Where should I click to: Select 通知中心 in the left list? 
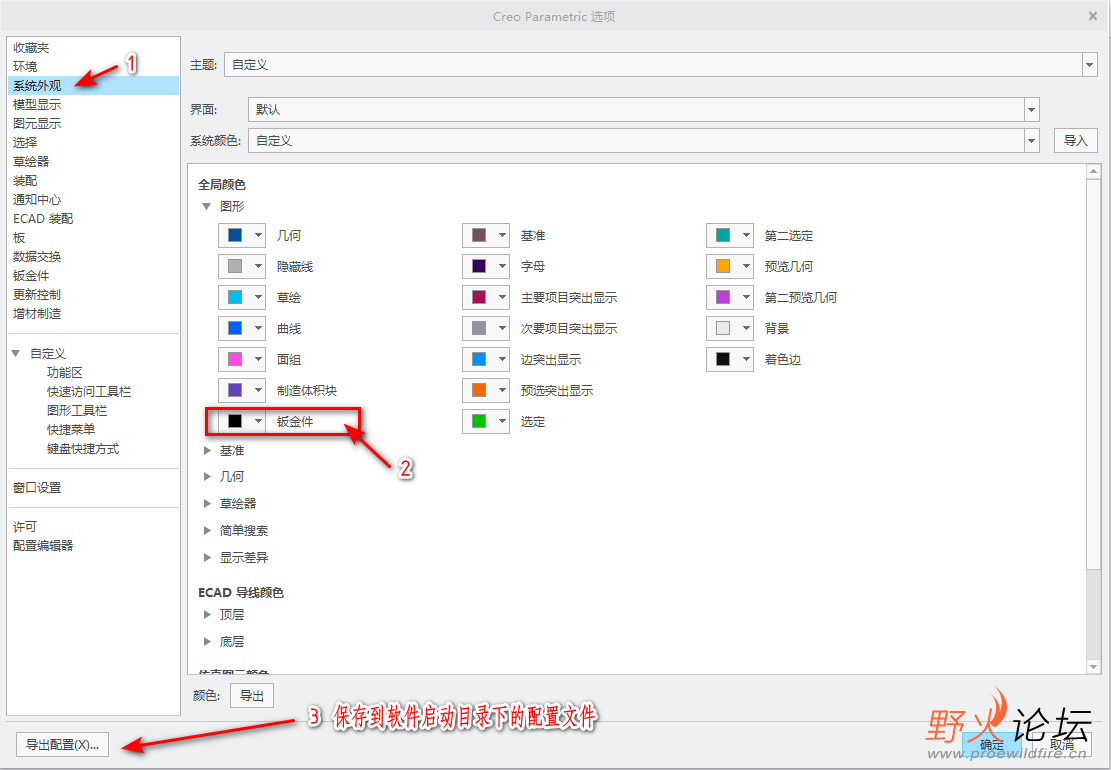(37, 200)
